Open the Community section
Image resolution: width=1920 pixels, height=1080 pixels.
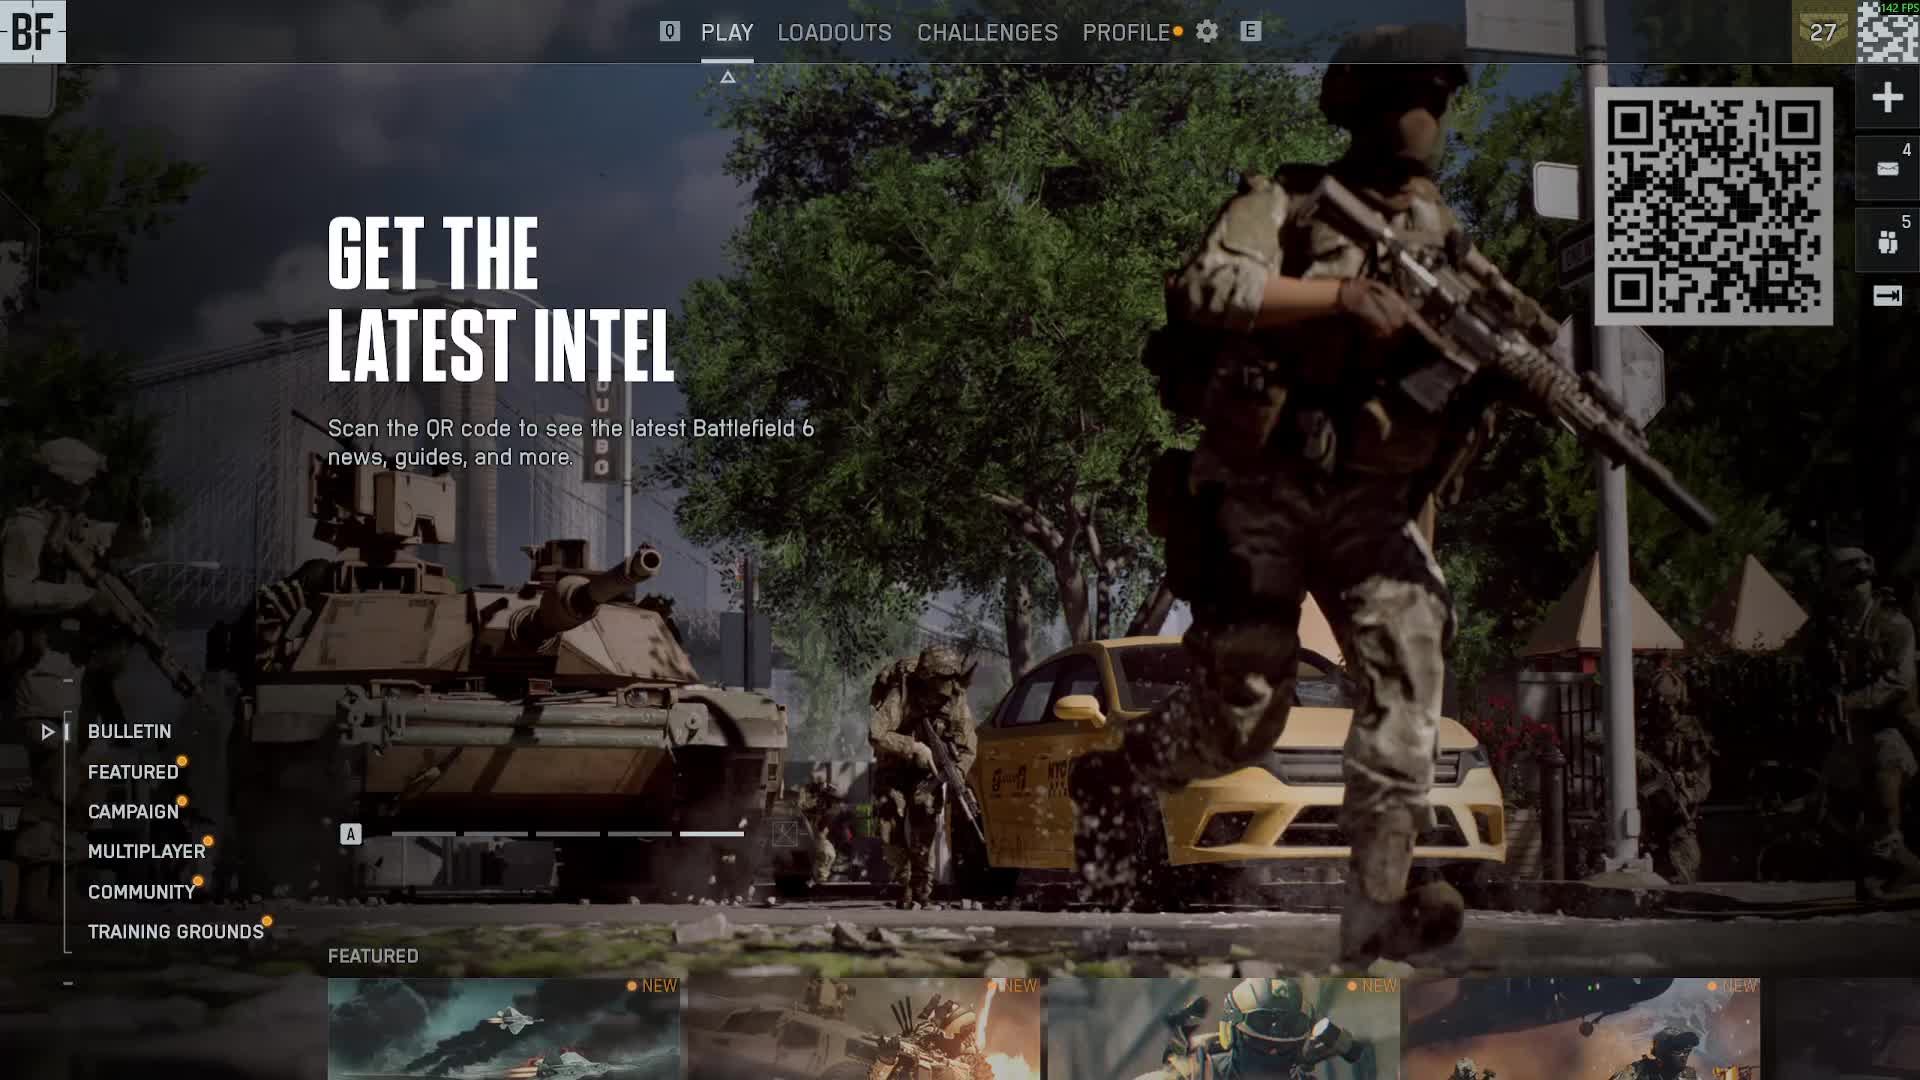[x=141, y=892]
